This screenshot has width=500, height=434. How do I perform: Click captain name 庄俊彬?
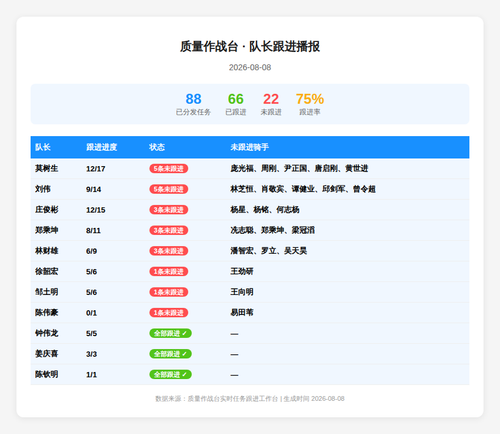point(47,210)
